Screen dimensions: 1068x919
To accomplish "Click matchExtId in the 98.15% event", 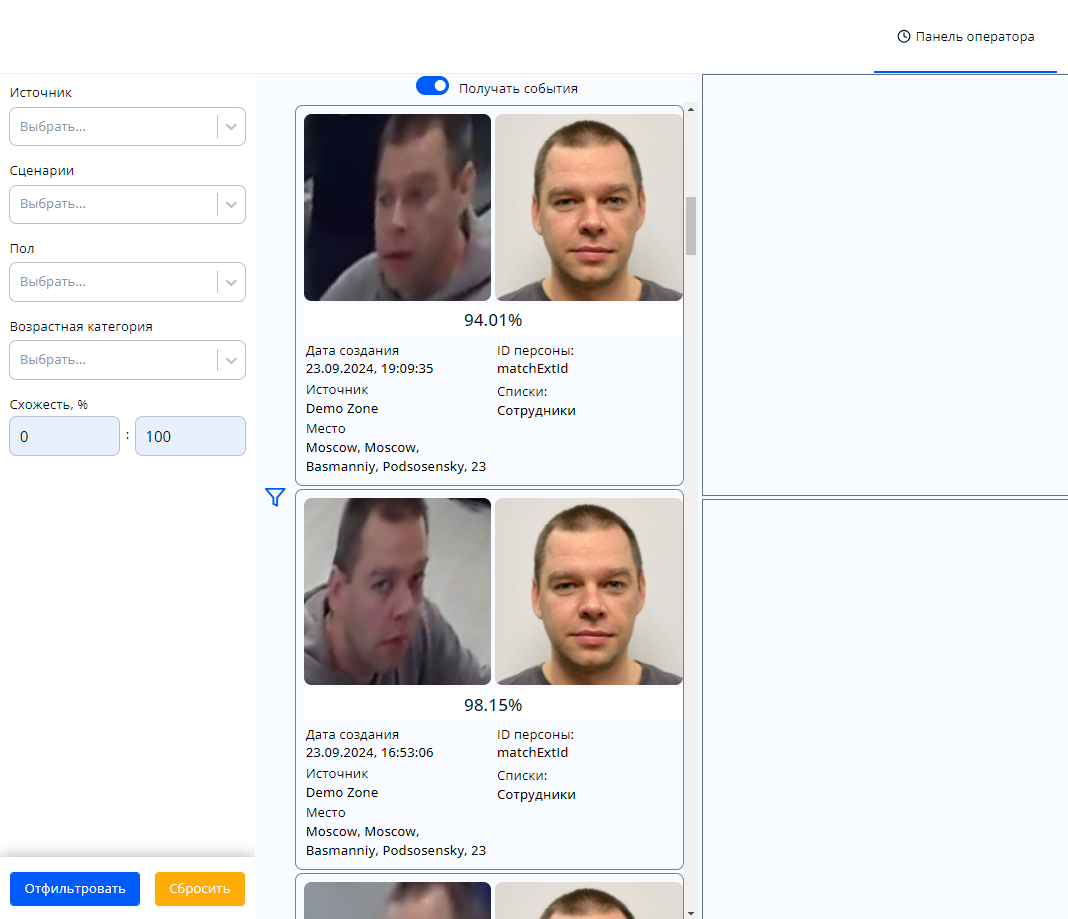I will pos(533,753).
